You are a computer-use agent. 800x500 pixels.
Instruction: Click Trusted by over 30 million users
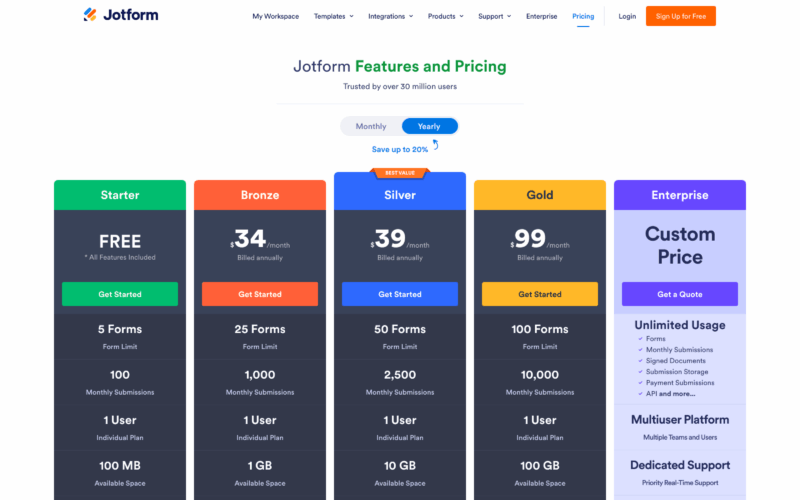(399, 87)
